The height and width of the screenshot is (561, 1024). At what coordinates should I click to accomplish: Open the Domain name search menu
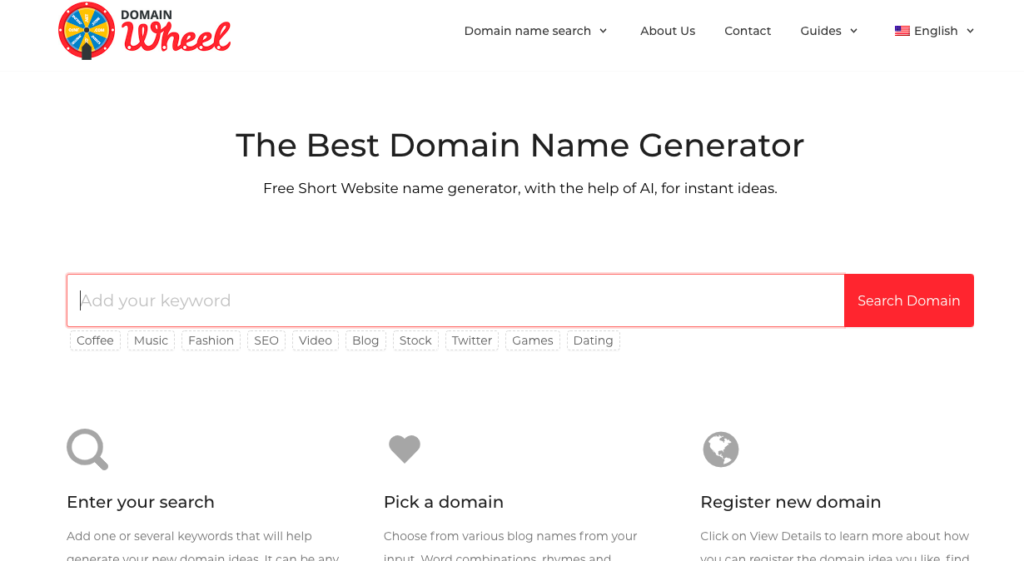coord(527,31)
